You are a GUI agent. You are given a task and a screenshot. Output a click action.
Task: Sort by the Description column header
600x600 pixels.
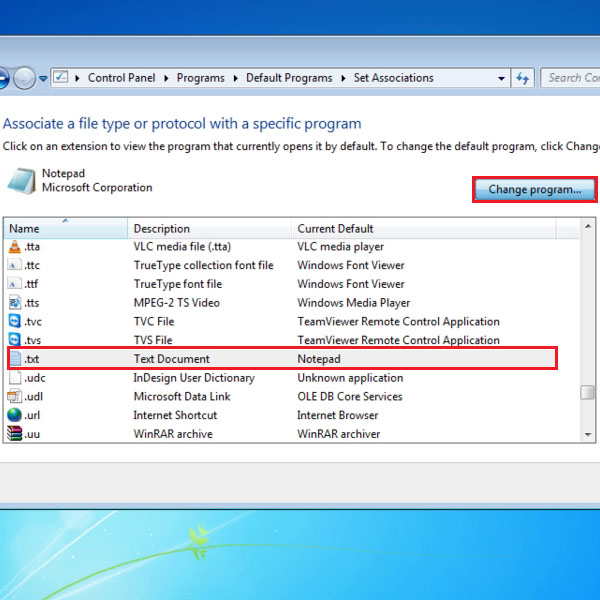pos(209,228)
